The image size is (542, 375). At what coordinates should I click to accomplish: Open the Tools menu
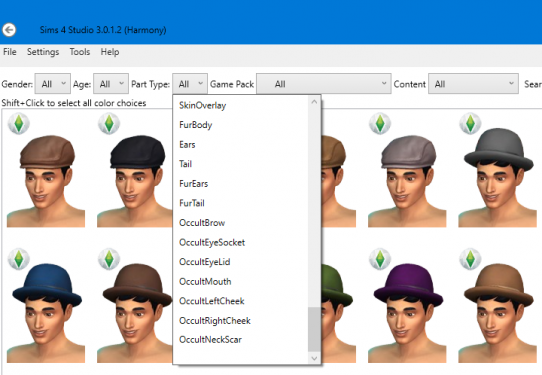(x=80, y=52)
